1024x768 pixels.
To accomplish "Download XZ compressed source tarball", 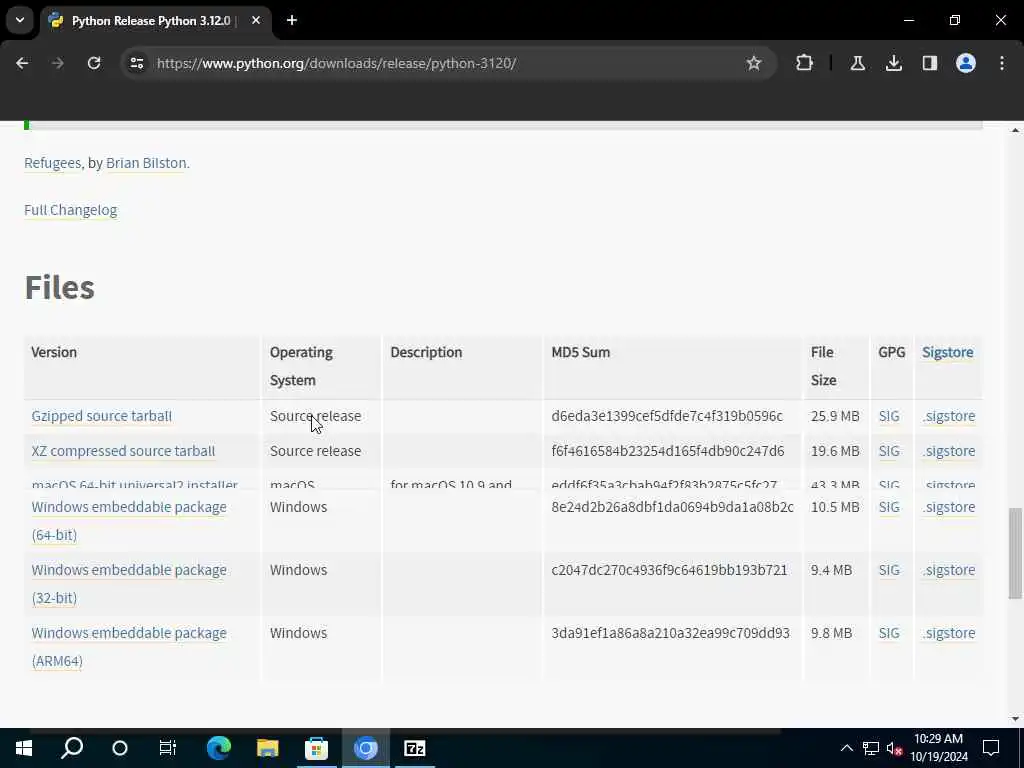I will pyautogui.click(x=123, y=451).
